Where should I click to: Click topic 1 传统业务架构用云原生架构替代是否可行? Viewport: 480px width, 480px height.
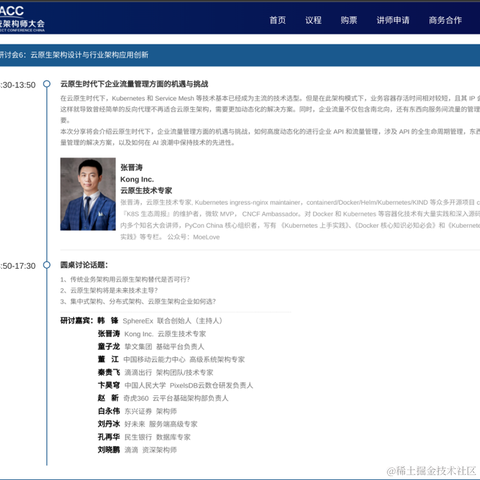pos(125,279)
